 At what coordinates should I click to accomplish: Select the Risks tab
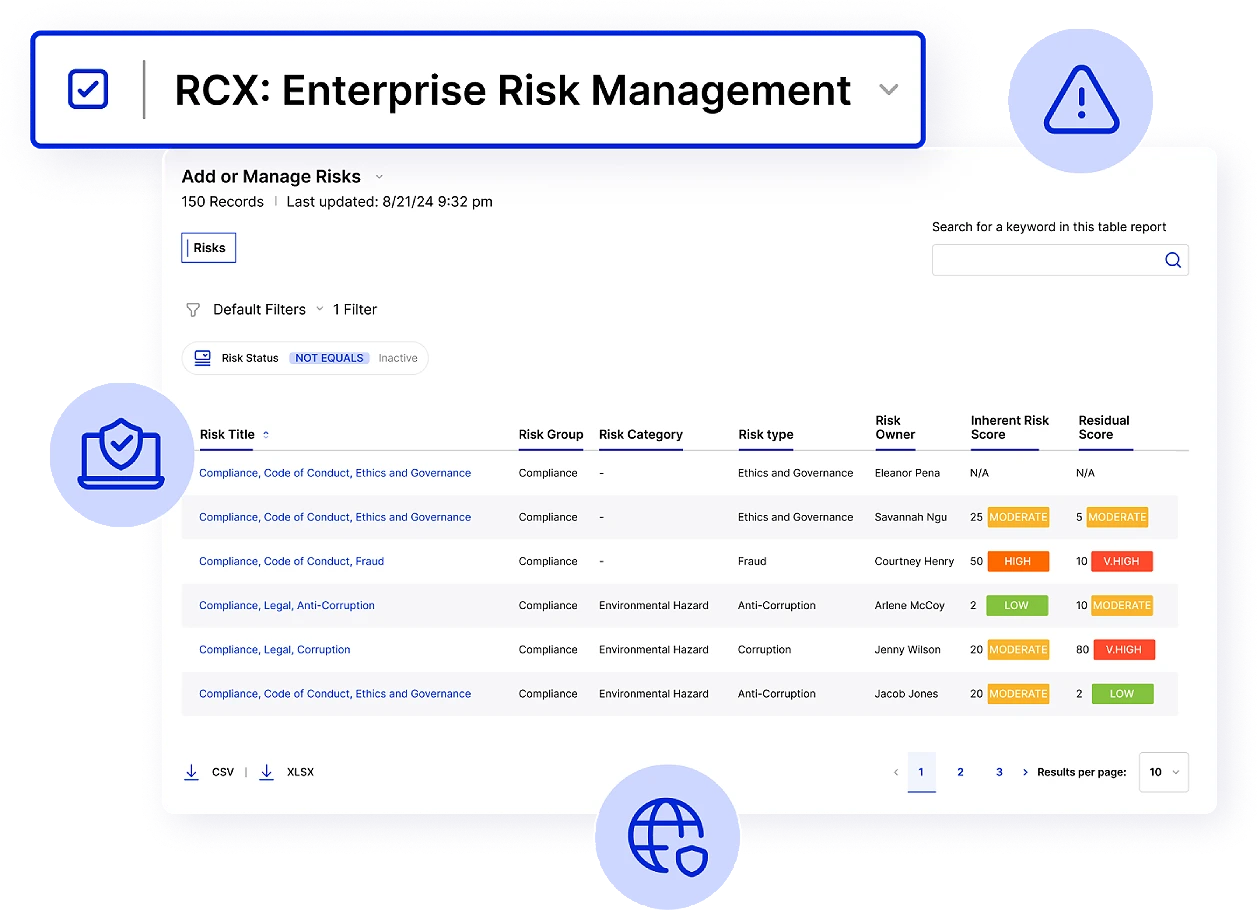click(x=208, y=248)
